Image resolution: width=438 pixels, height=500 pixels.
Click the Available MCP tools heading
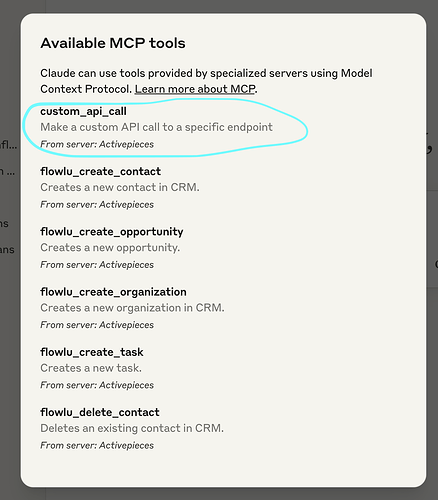pyautogui.click(x=113, y=43)
